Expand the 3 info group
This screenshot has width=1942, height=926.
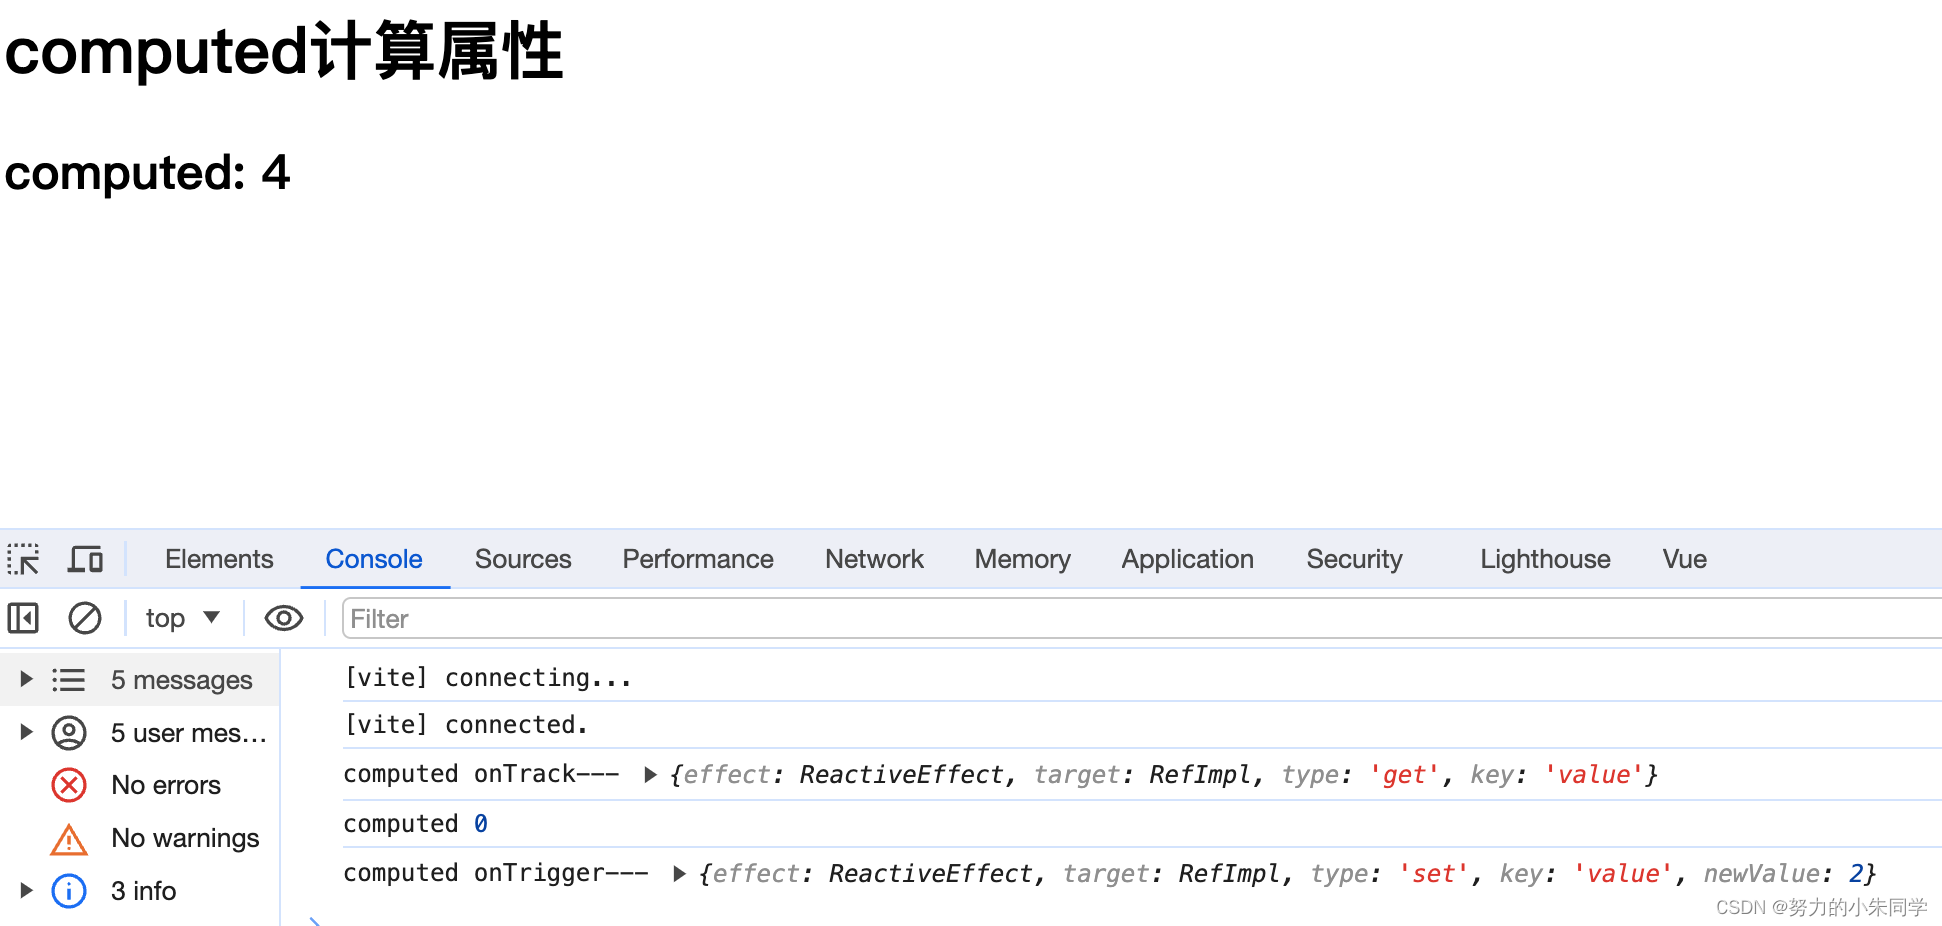click(x=27, y=890)
